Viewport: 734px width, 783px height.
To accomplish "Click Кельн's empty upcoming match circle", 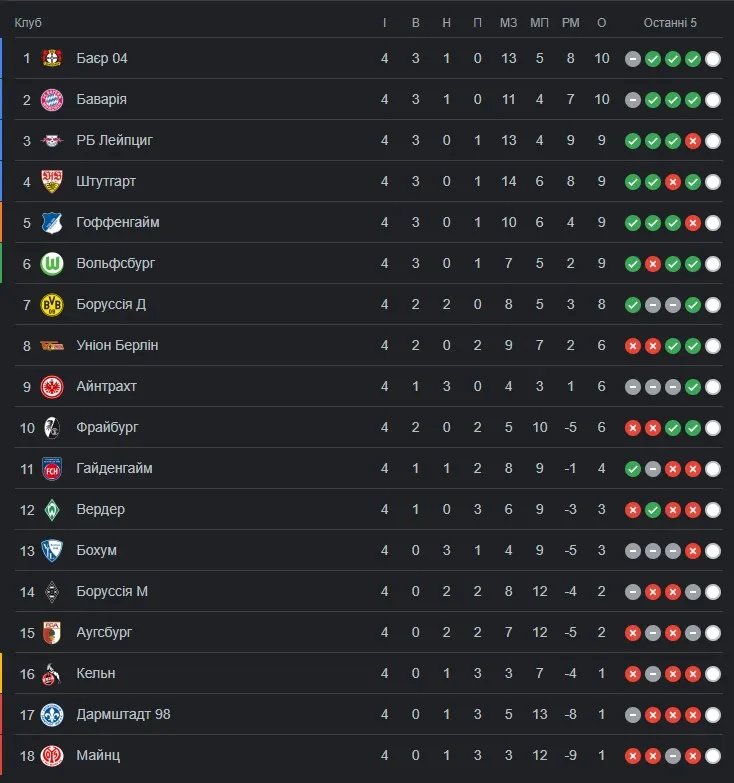I will pyautogui.click(x=713, y=674).
